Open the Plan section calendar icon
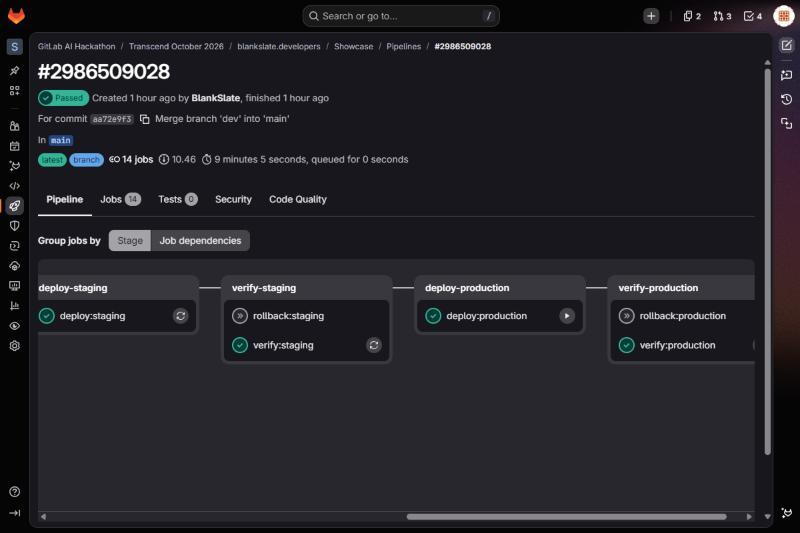800x533 pixels. (14, 146)
